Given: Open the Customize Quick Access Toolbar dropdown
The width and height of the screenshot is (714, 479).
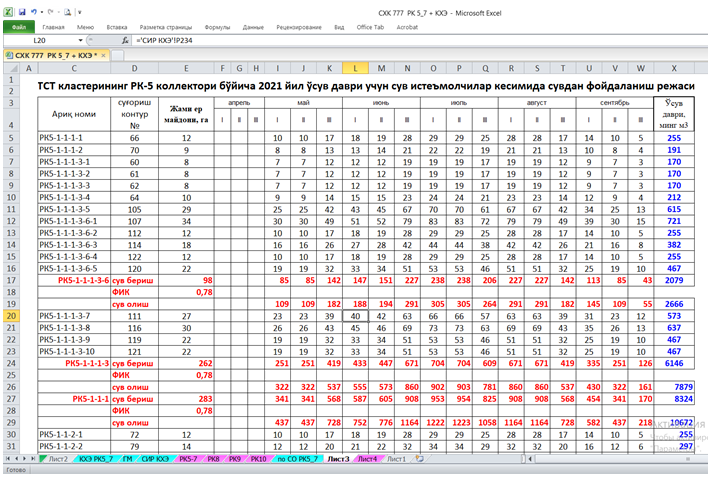Looking at the screenshot, I should pos(79,10).
